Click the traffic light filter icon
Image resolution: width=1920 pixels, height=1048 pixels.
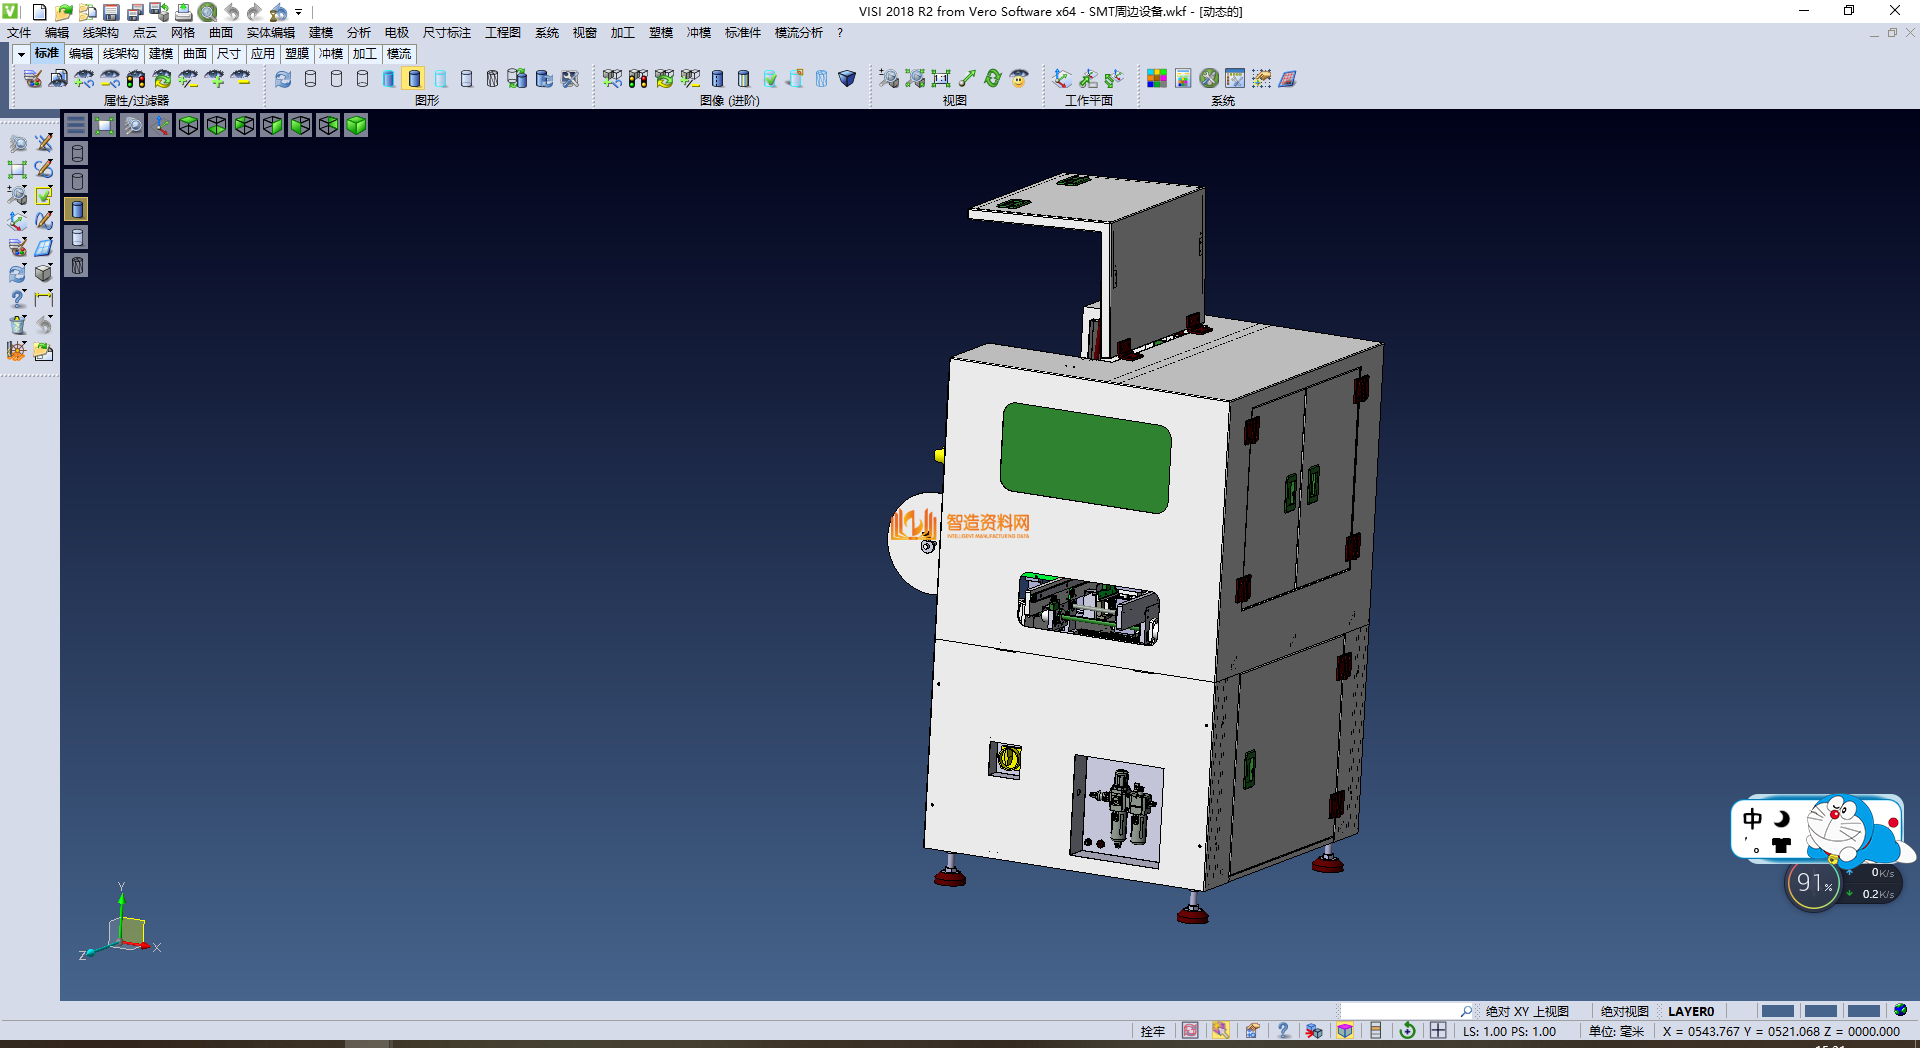(x=136, y=78)
